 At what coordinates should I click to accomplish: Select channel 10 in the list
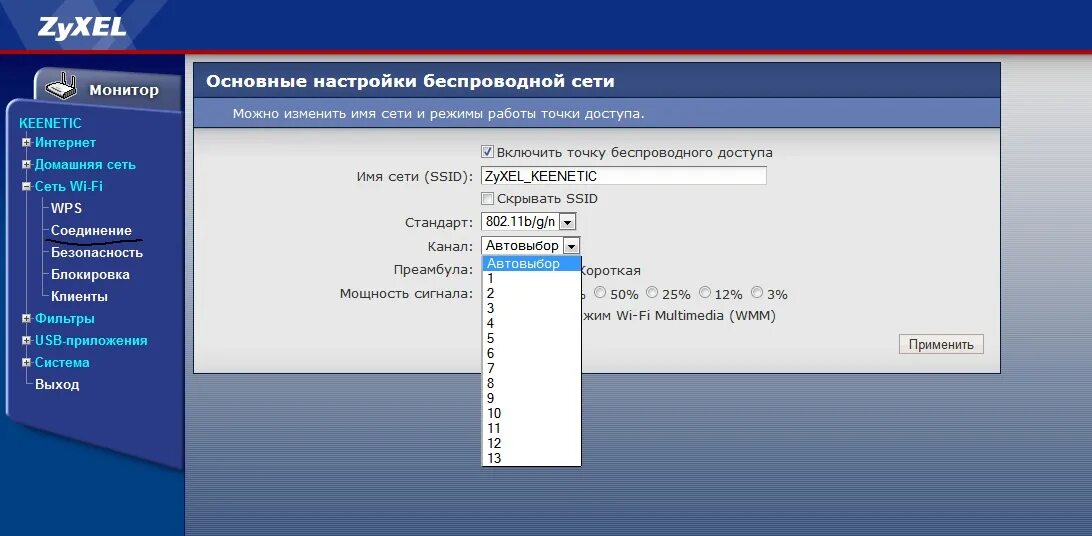[x=531, y=413]
